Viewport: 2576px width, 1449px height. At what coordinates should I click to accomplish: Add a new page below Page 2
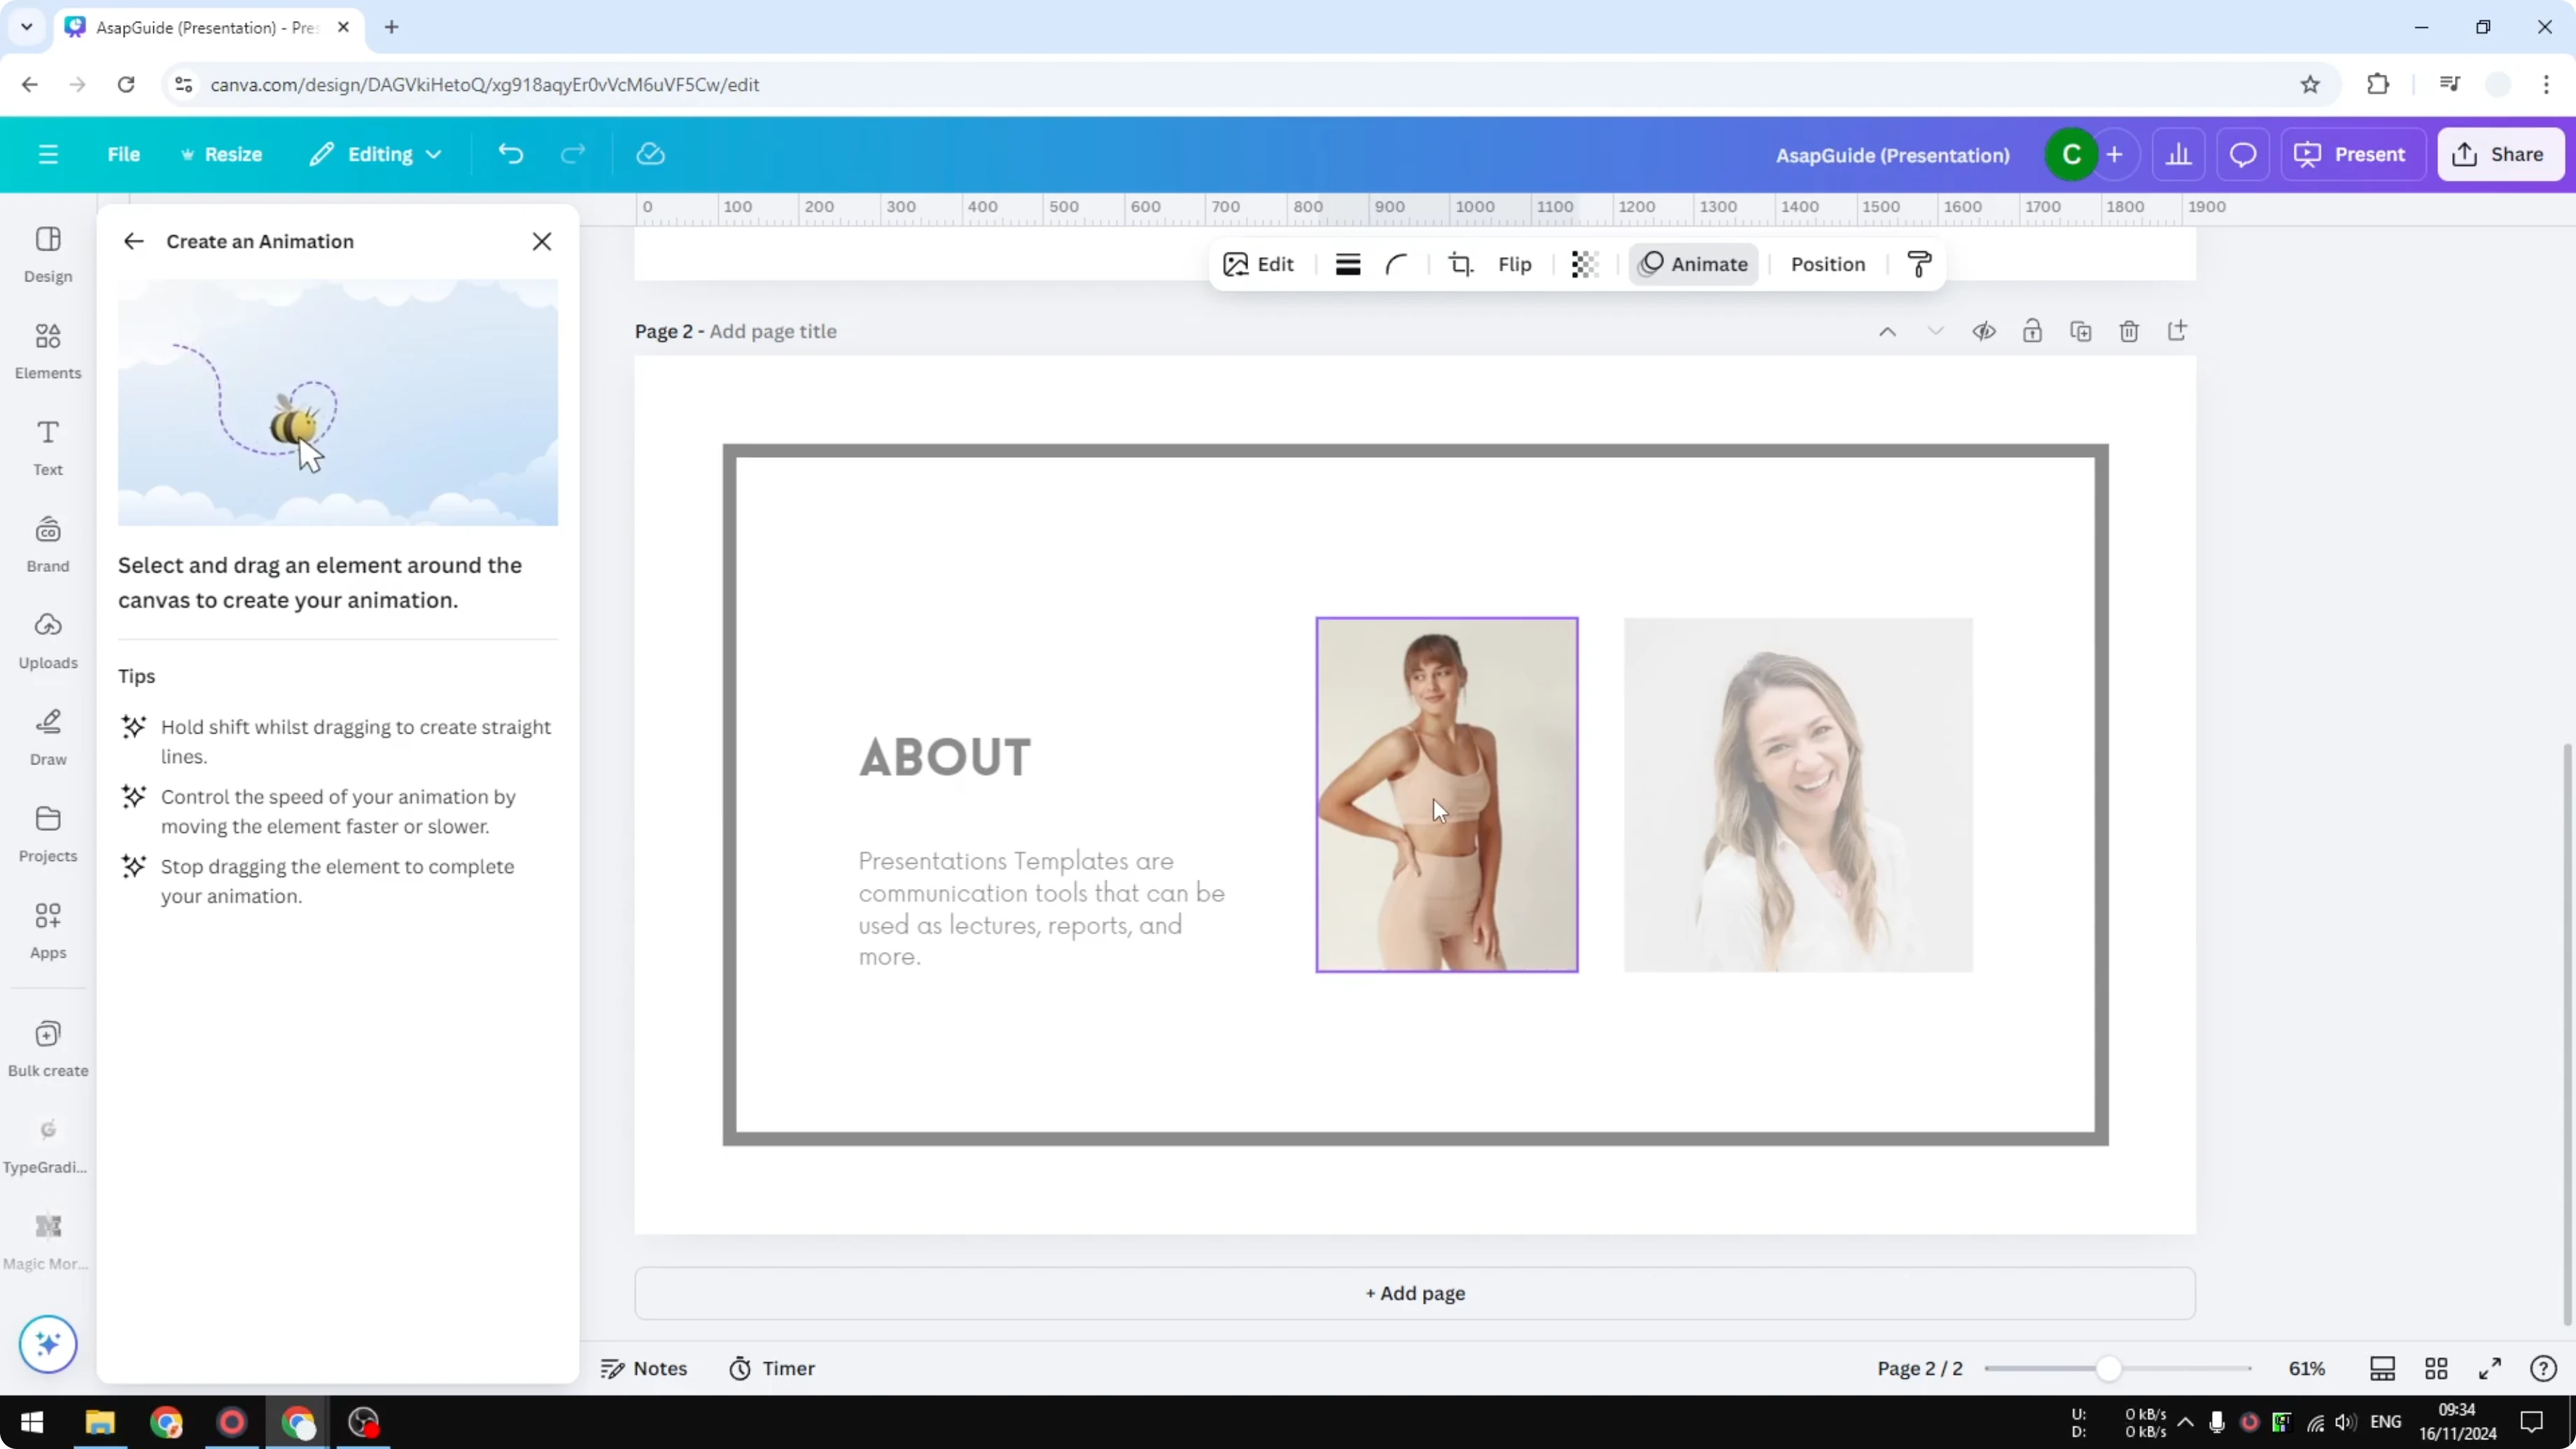click(x=1413, y=1293)
